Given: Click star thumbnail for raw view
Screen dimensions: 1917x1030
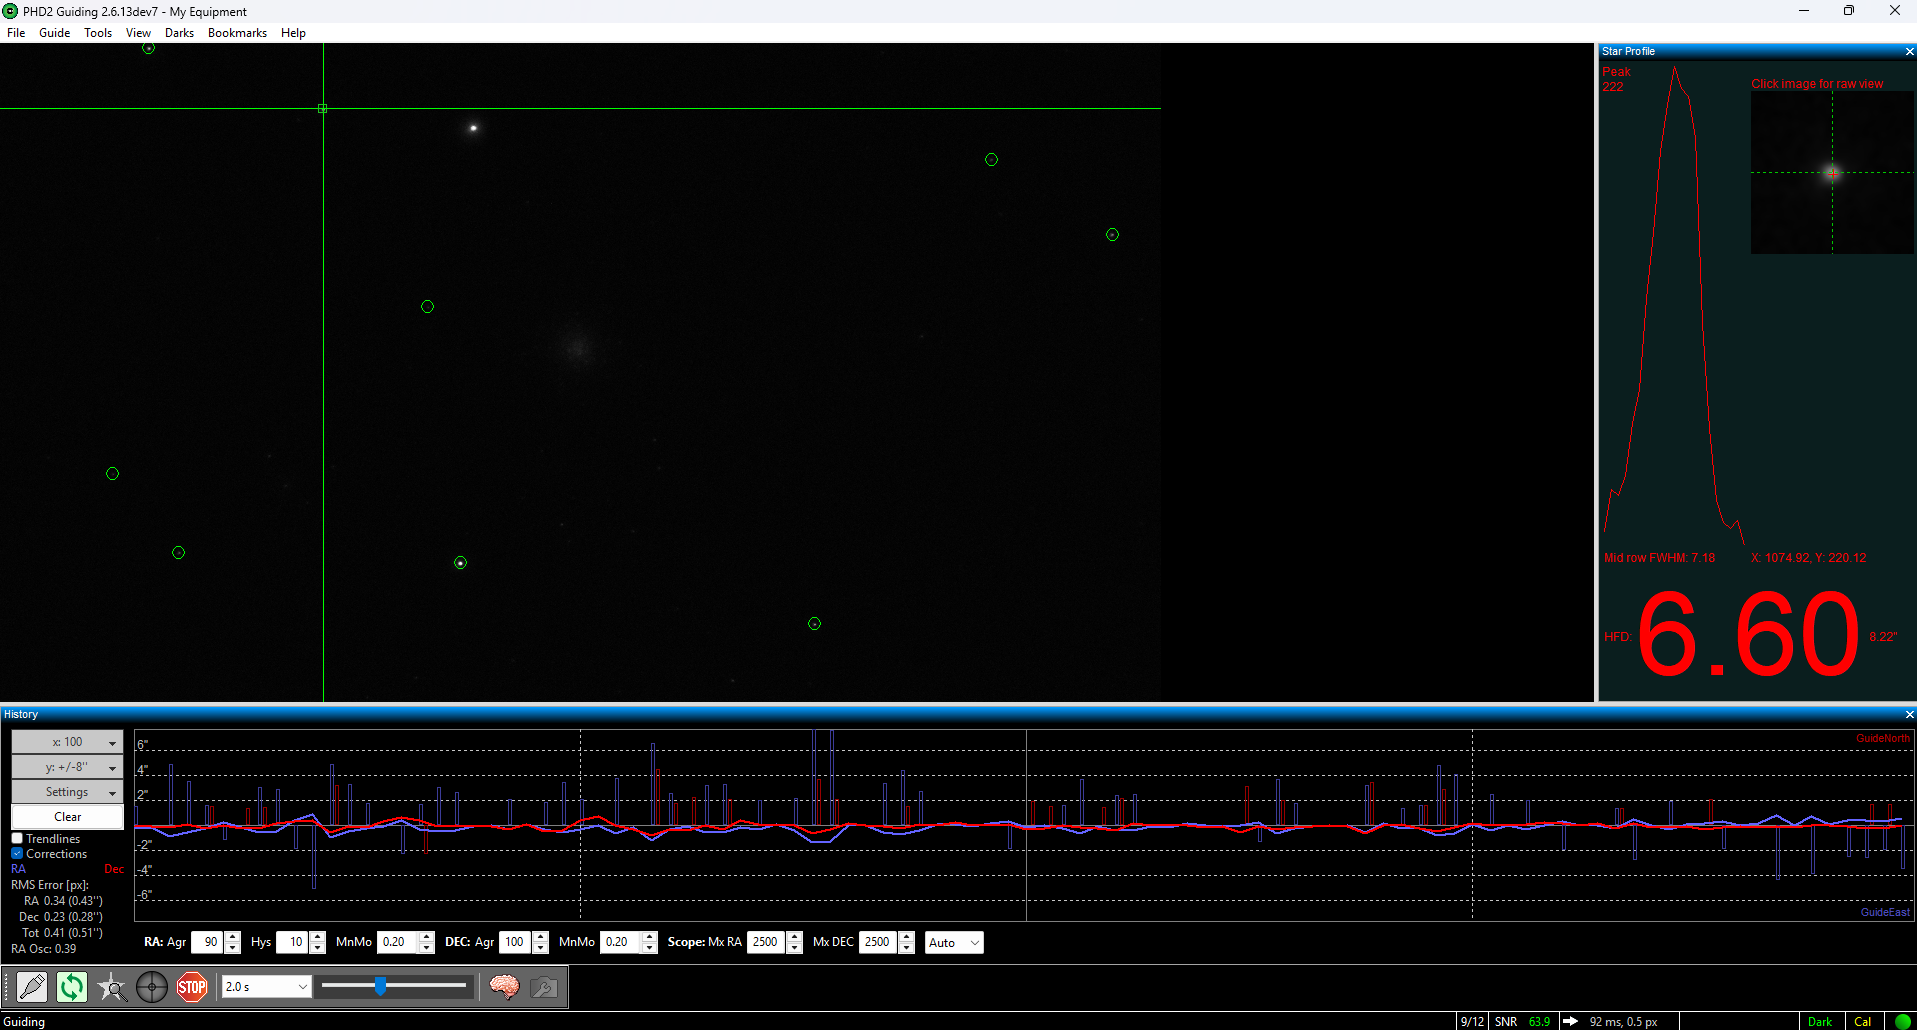Looking at the screenshot, I should [1832, 172].
